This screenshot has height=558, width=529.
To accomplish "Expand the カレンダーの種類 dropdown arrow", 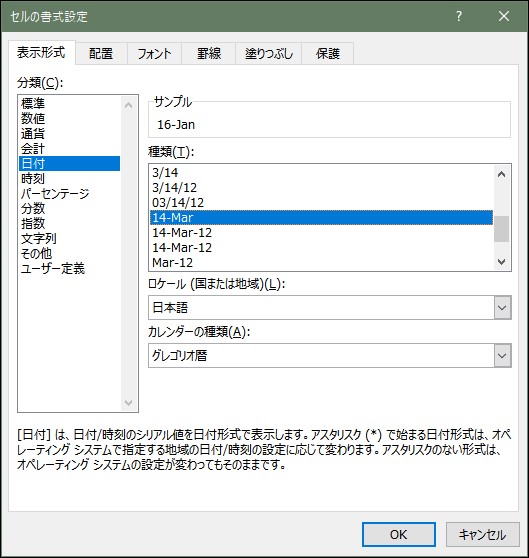I will click(502, 356).
